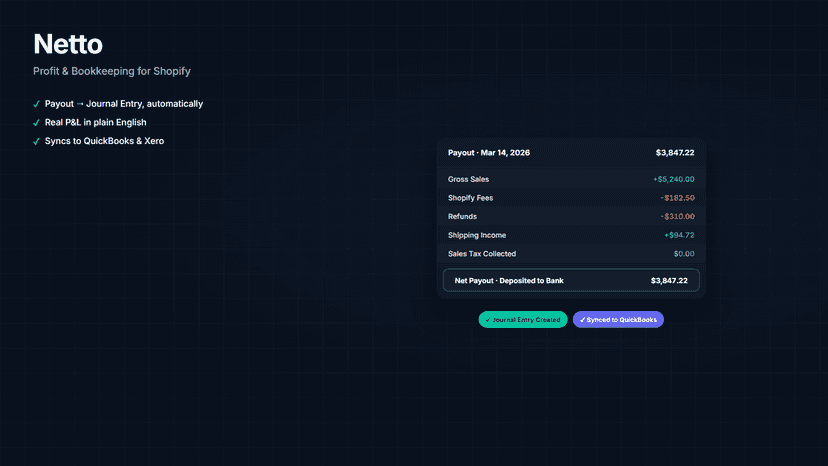This screenshot has width=828, height=466.
Task: Click the Netto title
Action: [x=68, y=44]
